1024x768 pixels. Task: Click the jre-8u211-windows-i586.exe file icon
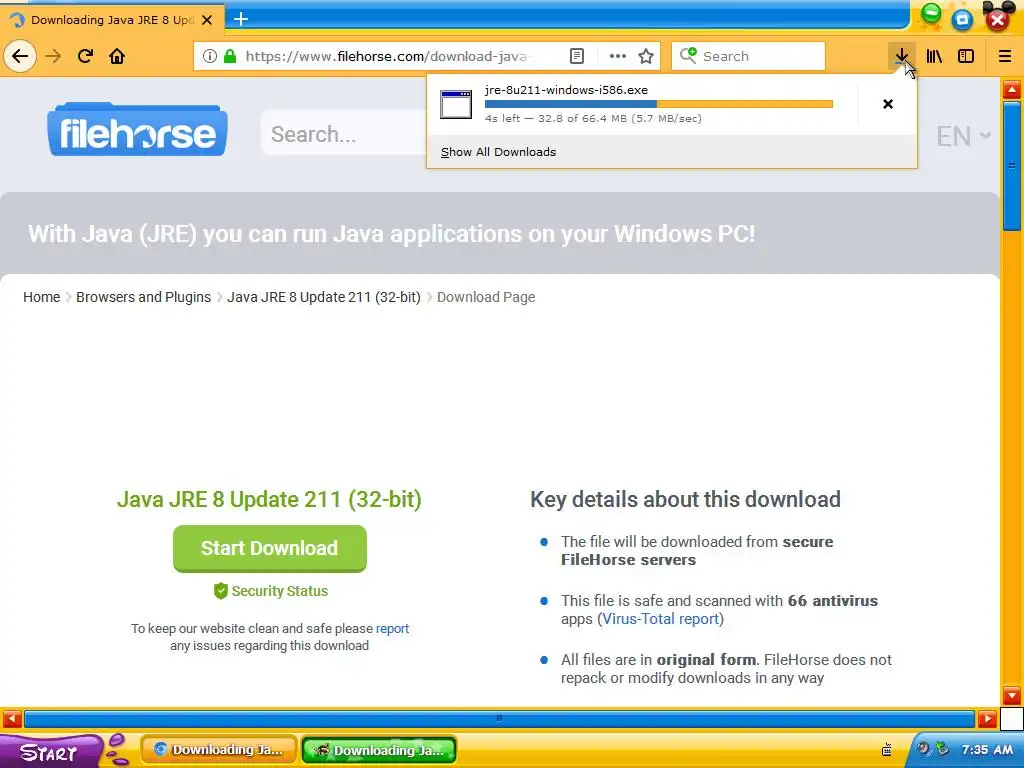point(456,104)
